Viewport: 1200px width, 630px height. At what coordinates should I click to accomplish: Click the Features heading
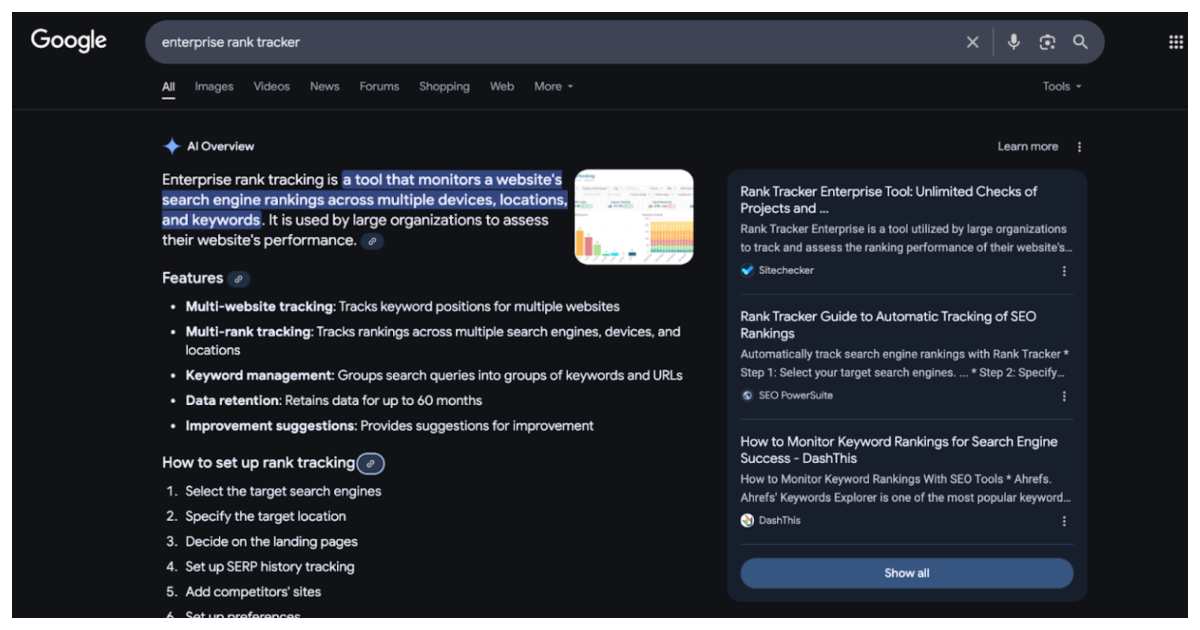point(192,278)
